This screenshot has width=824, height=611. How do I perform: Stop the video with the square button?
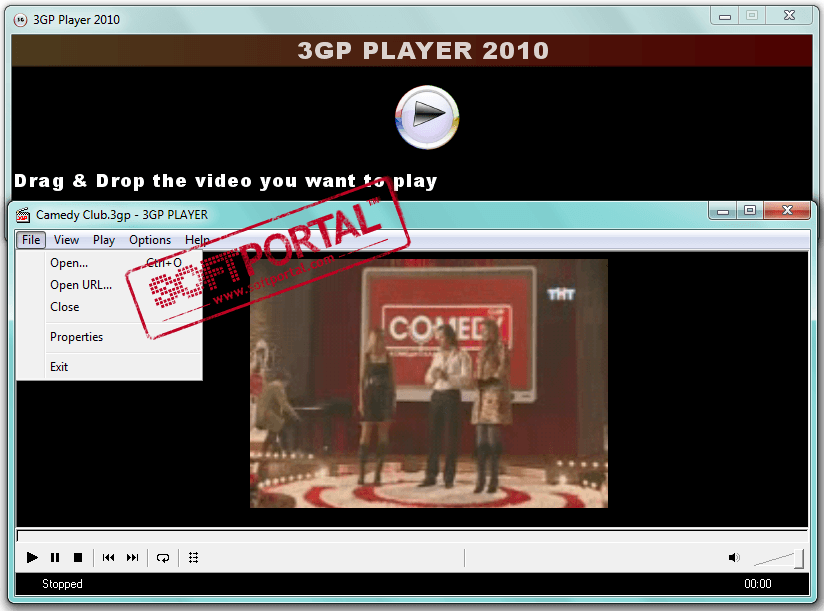(x=78, y=557)
